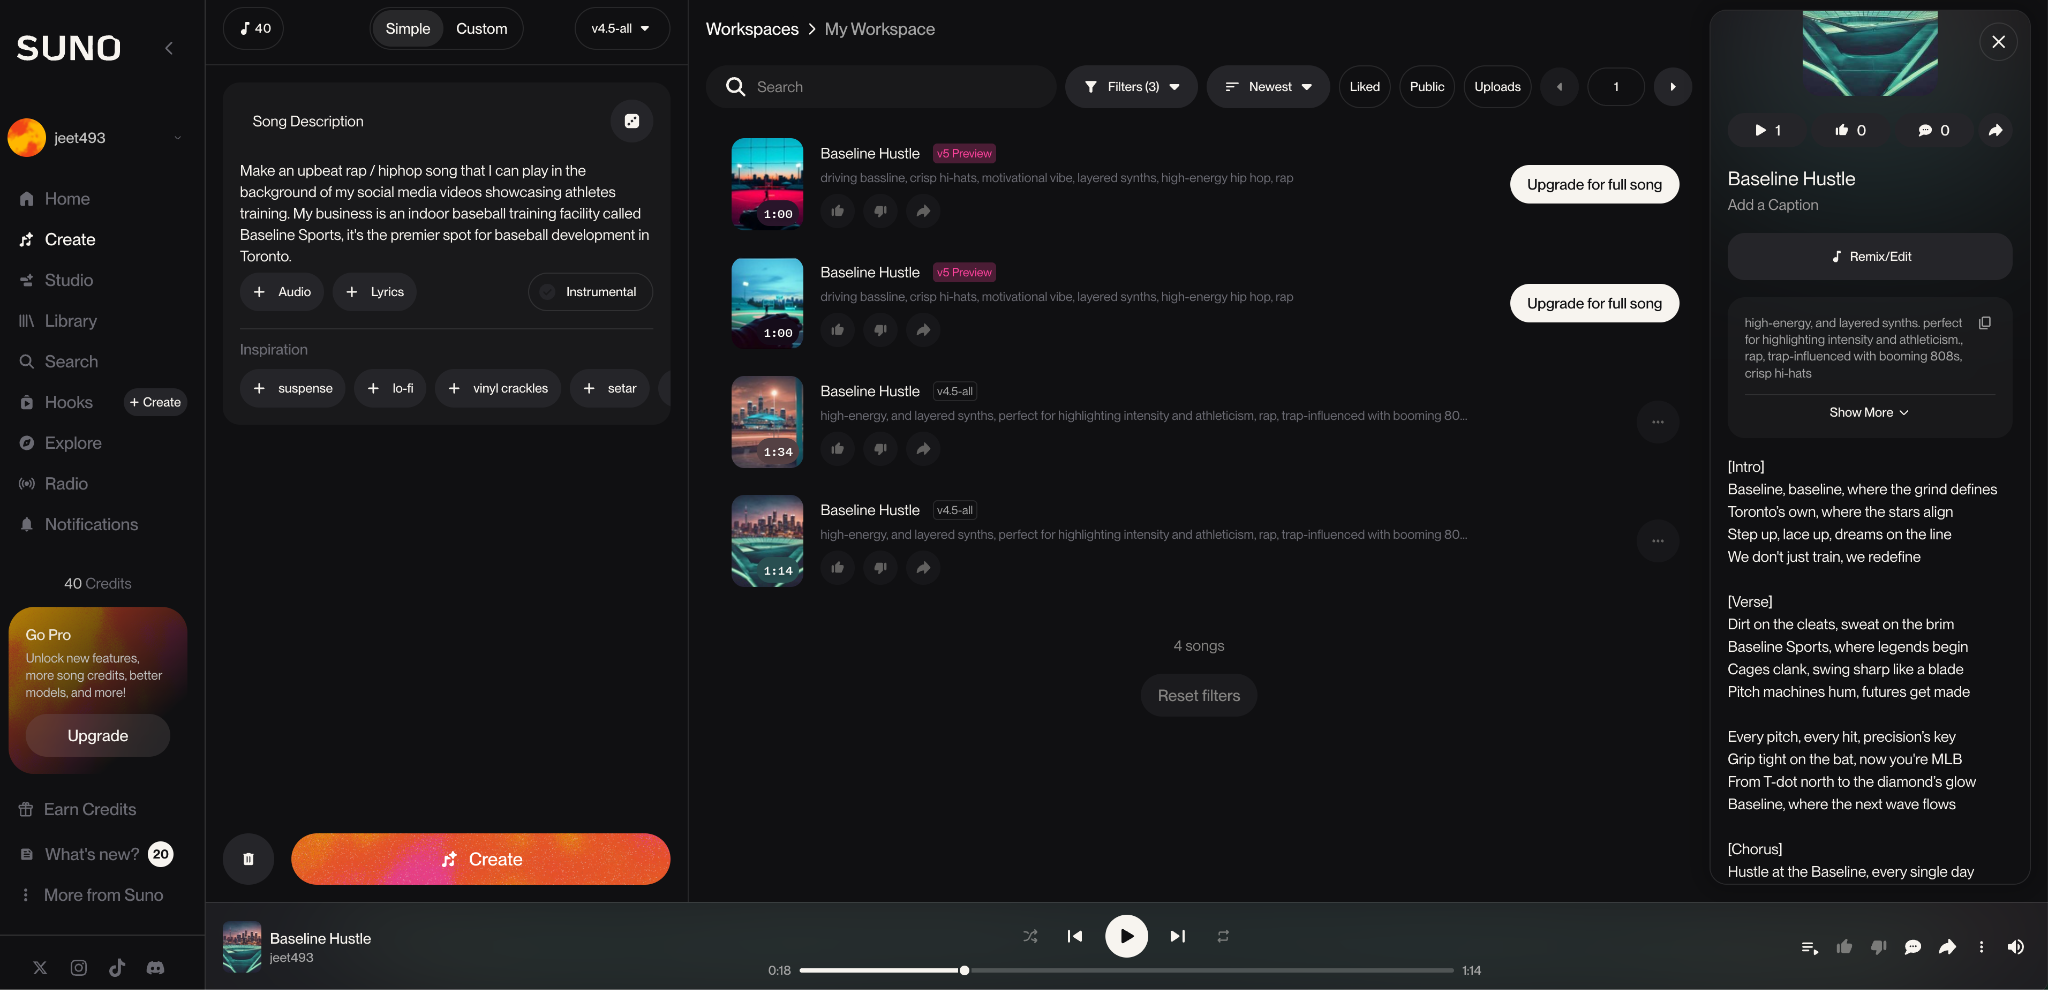Click the playback progress bar handle
Image resolution: width=2048 pixels, height=990 pixels.
pos(964,970)
